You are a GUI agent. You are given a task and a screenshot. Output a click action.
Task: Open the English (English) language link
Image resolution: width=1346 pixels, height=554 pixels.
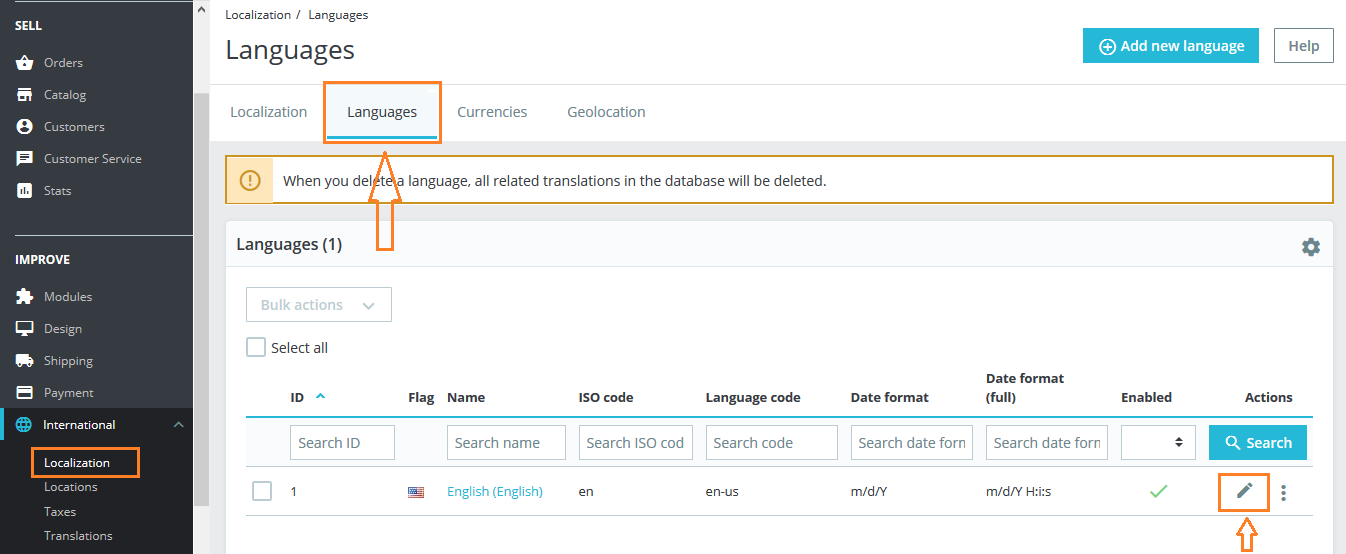pos(494,491)
